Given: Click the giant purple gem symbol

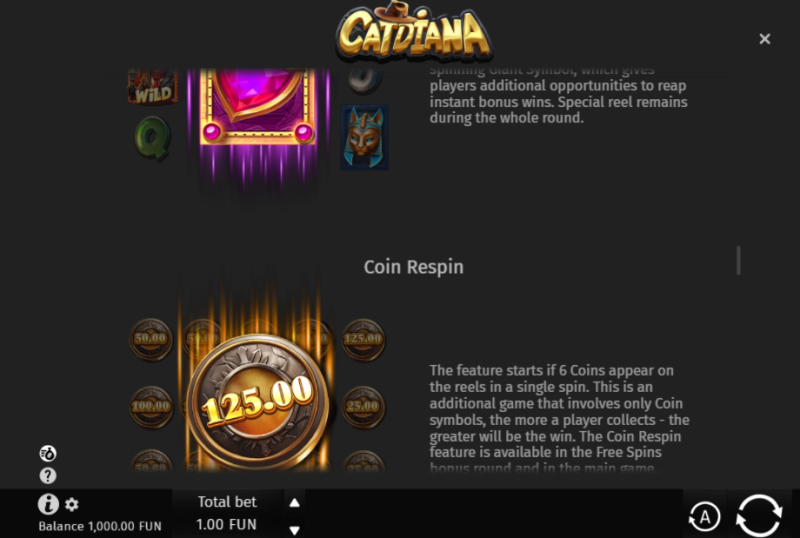Looking at the screenshot, I should [258, 106].
